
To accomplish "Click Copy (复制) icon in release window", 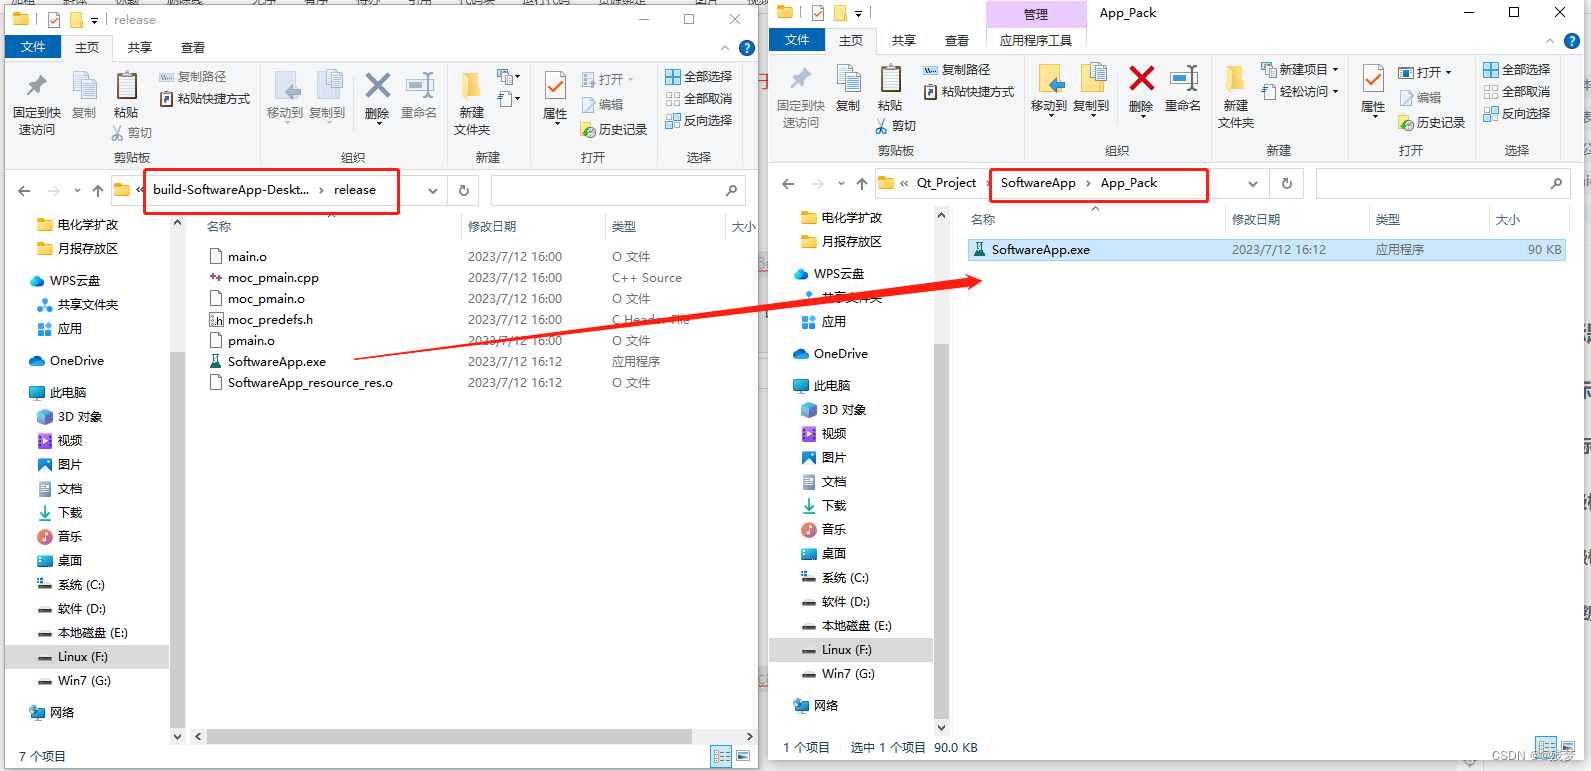I will tap(84, 96).
